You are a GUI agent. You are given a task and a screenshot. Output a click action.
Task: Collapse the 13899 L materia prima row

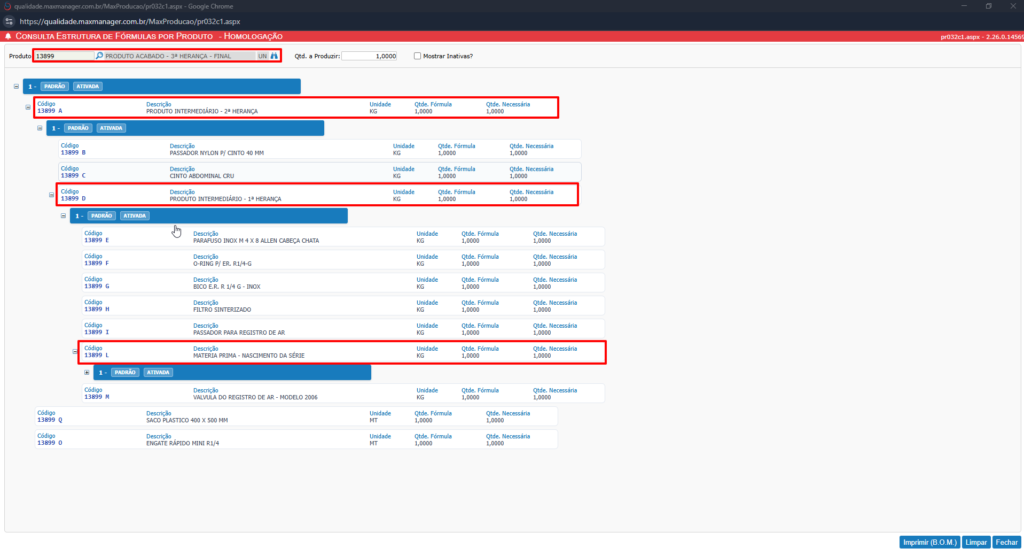point(76,351)
